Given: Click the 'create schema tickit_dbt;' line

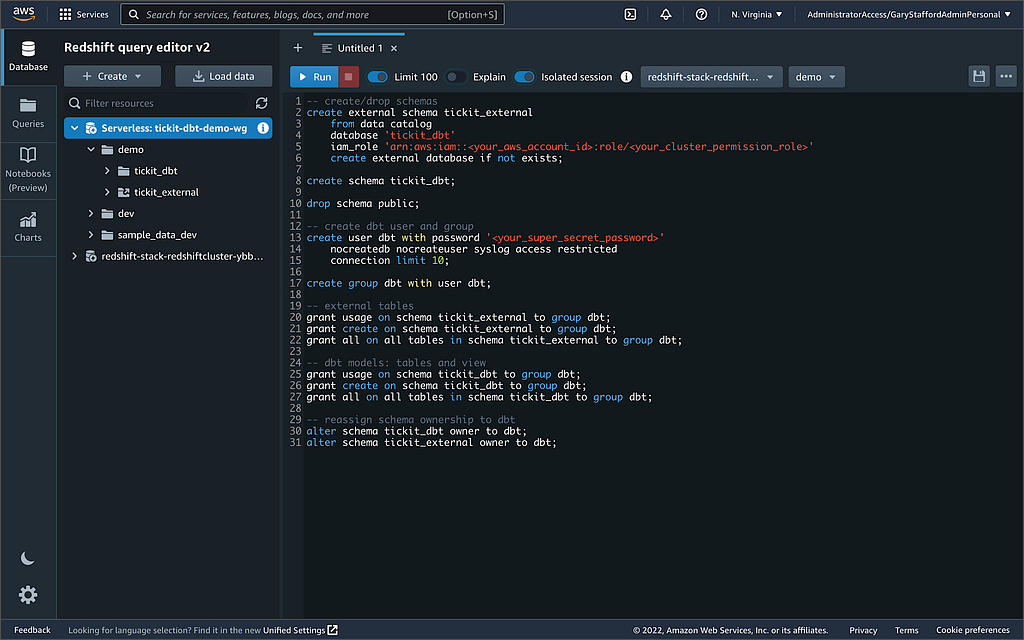Looking at the screenshot, I should tap(381, 180).
